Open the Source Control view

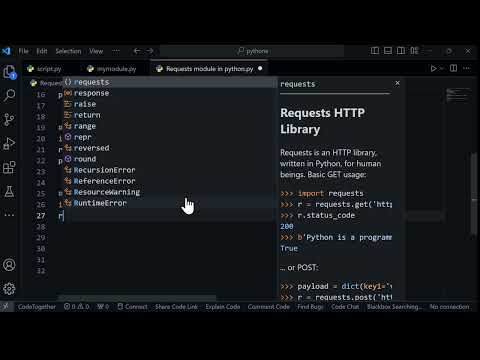9,119
